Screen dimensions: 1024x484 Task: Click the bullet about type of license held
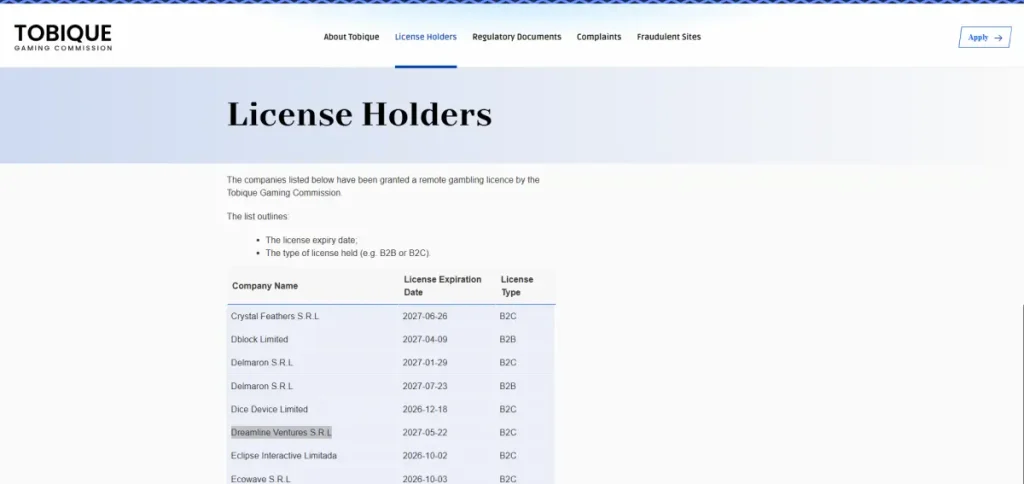coord(348,253)
